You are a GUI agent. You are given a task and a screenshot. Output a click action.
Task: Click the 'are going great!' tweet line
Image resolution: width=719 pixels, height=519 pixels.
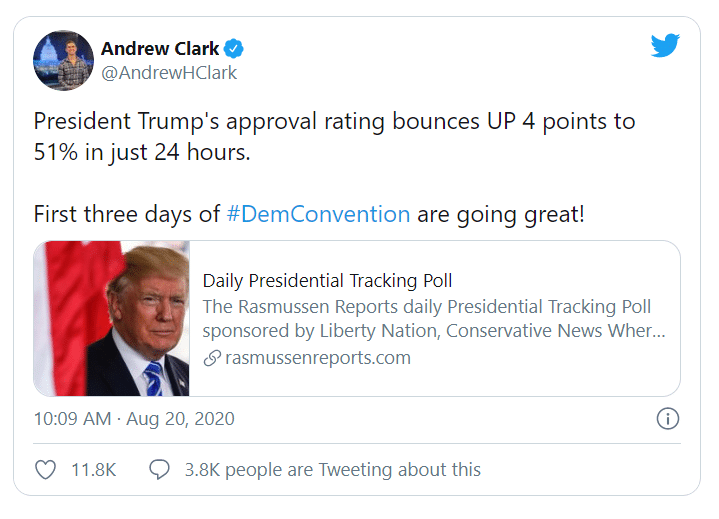pyautogui.click(x=501, y=215)
